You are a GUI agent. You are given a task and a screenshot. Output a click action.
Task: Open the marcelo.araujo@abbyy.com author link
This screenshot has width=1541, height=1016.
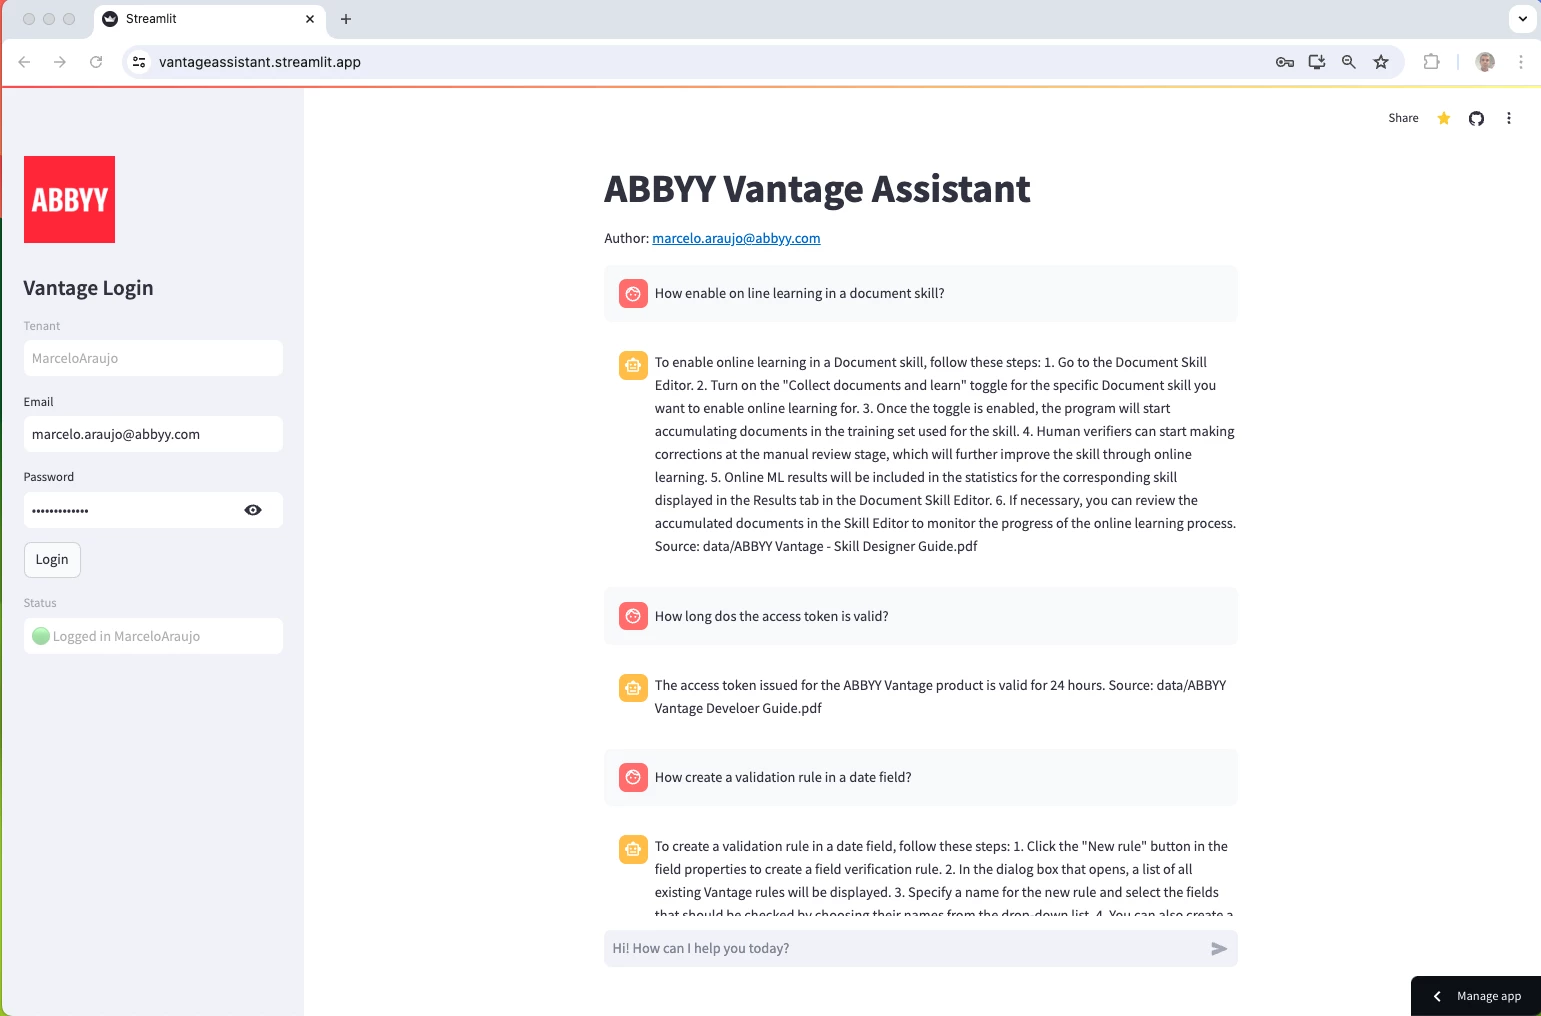click(736, 238)
